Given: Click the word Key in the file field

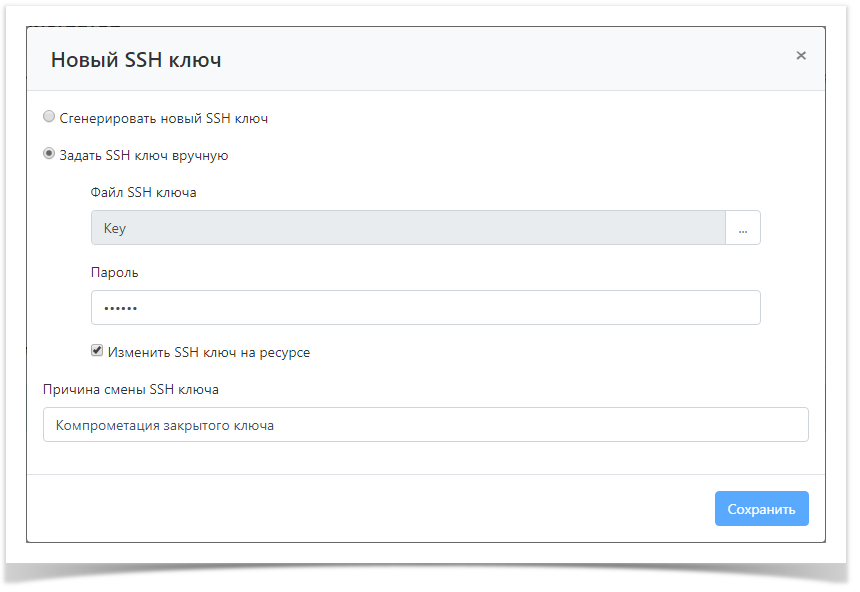Looking at the screenshot, I should click(x=115, y=228).
